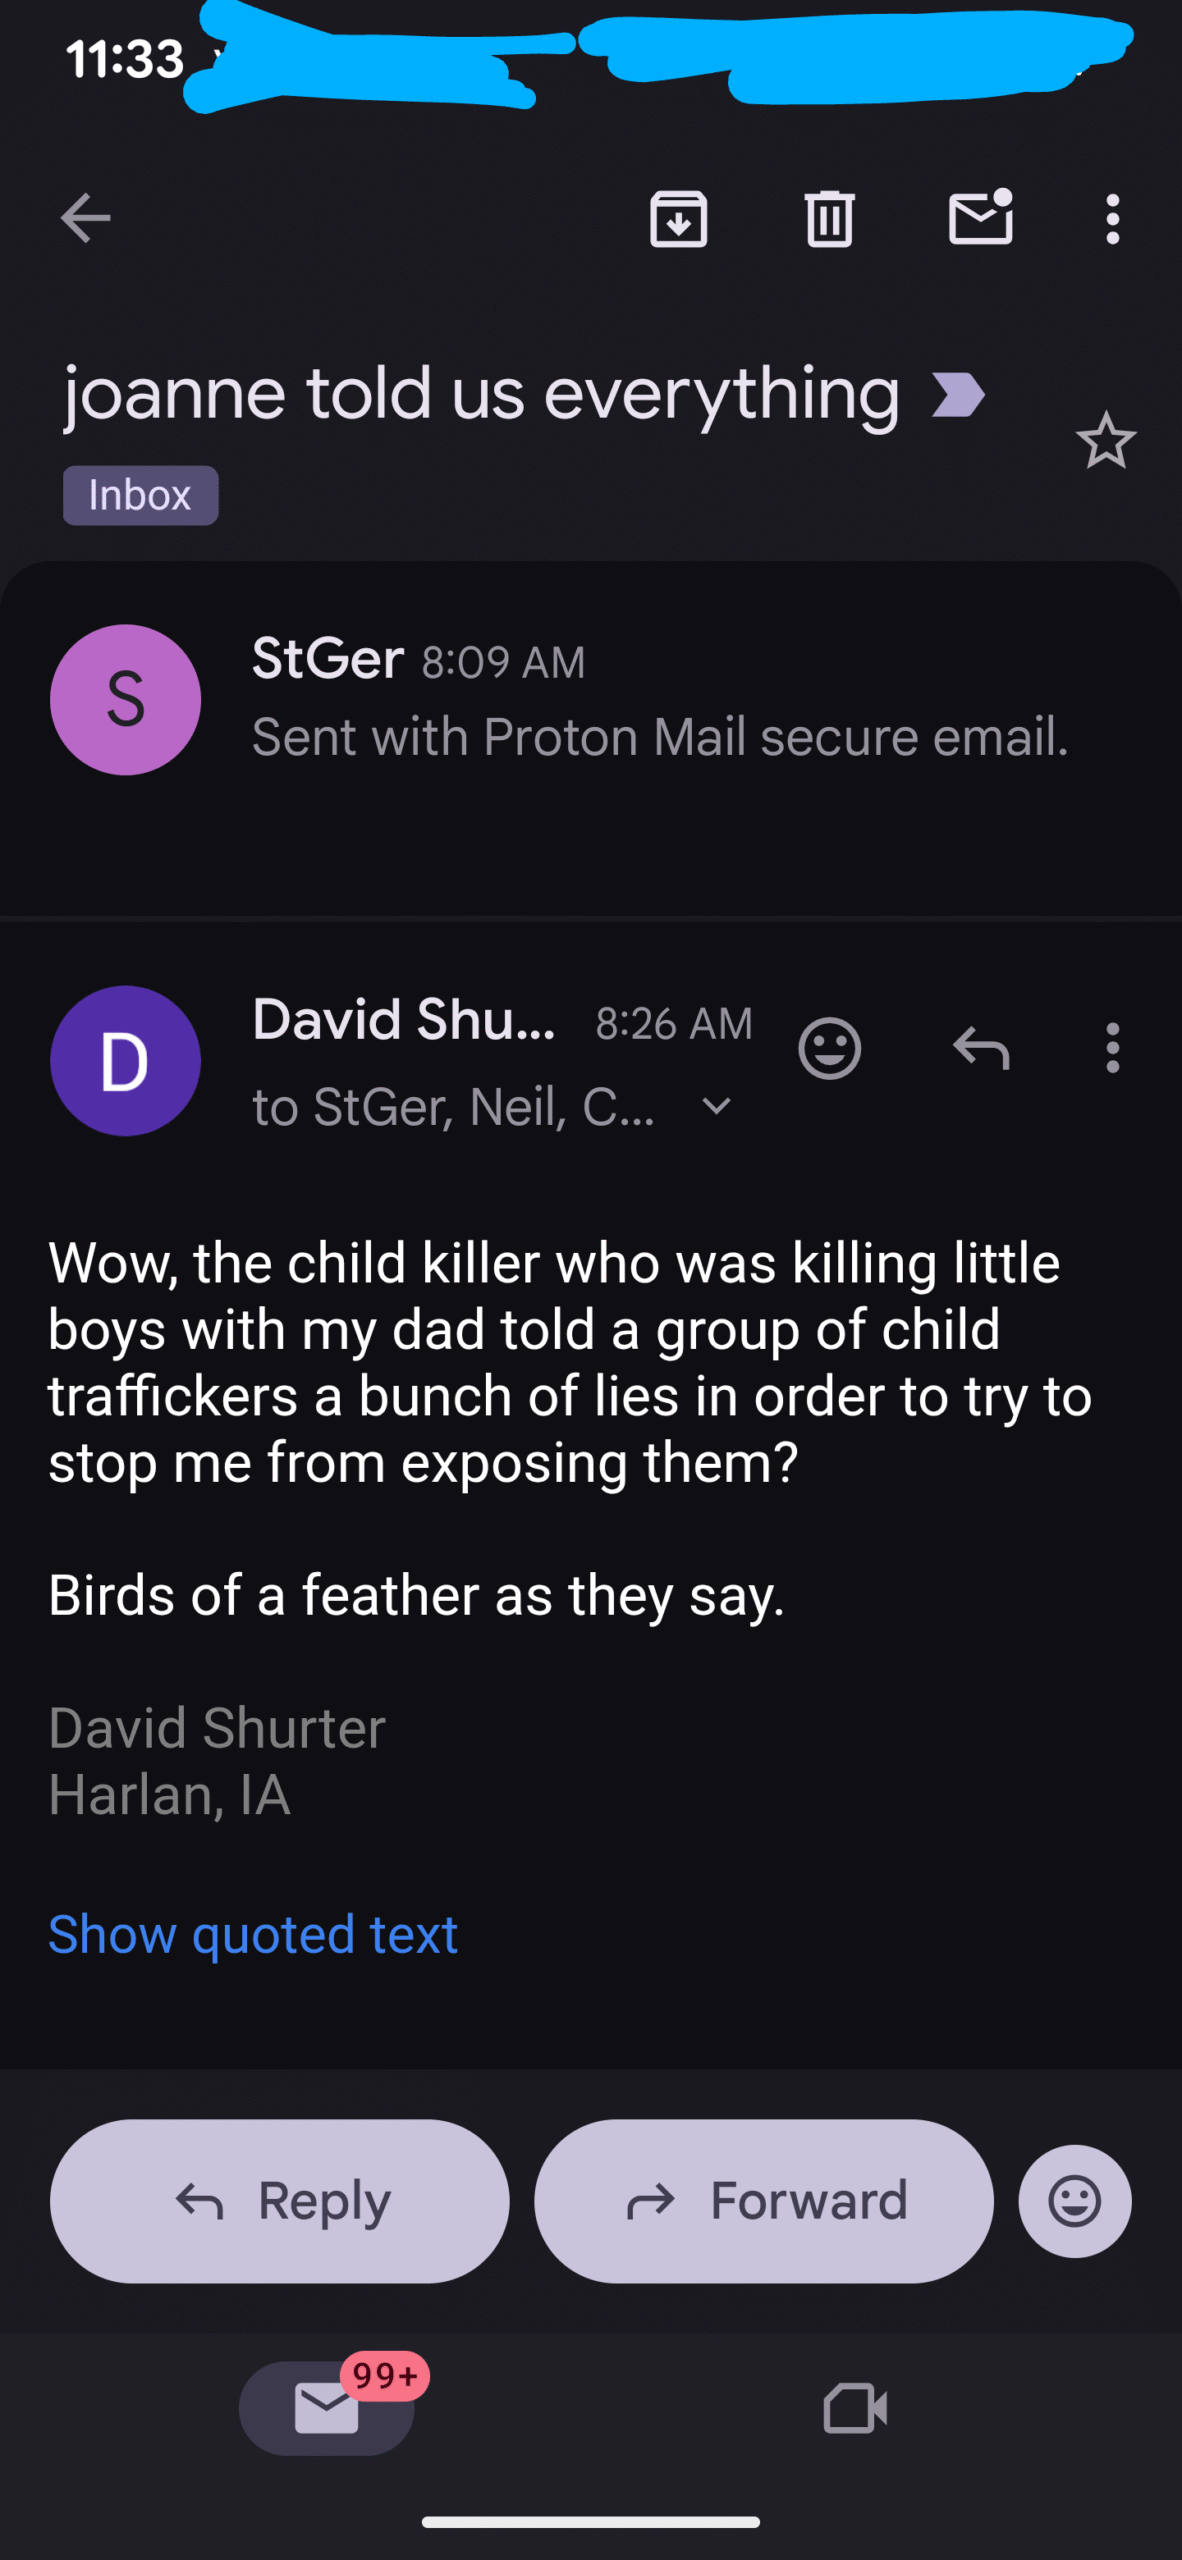Open StGer's purple avatar

[125, 699]
